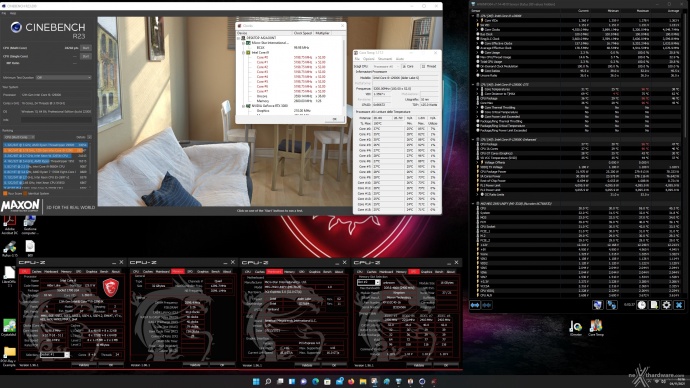Viewport: 690px width, 388px height.
Task: Open Minimum Test Duration dropdown
Action: point(64,77)
